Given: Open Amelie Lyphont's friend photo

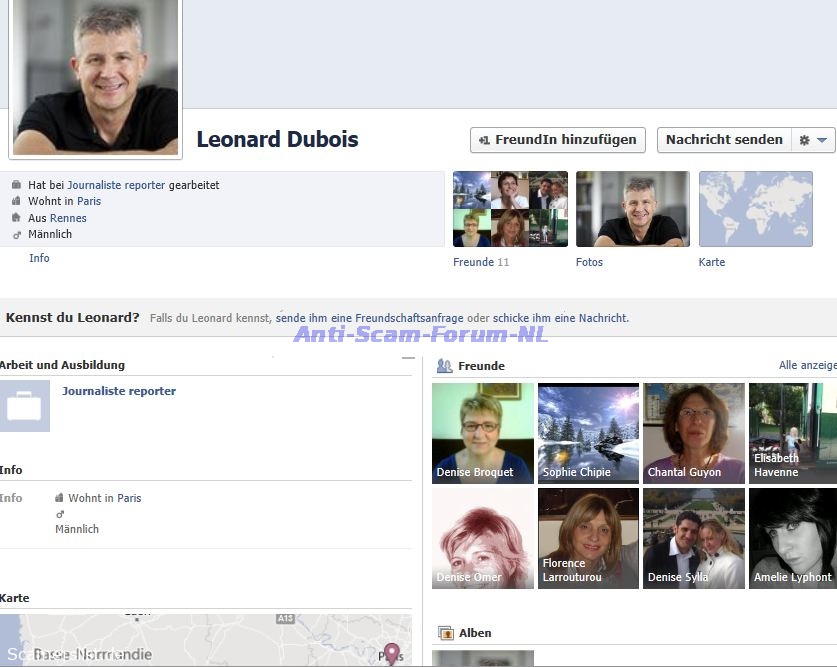Looking at the screenshot, I should (794, 538).
